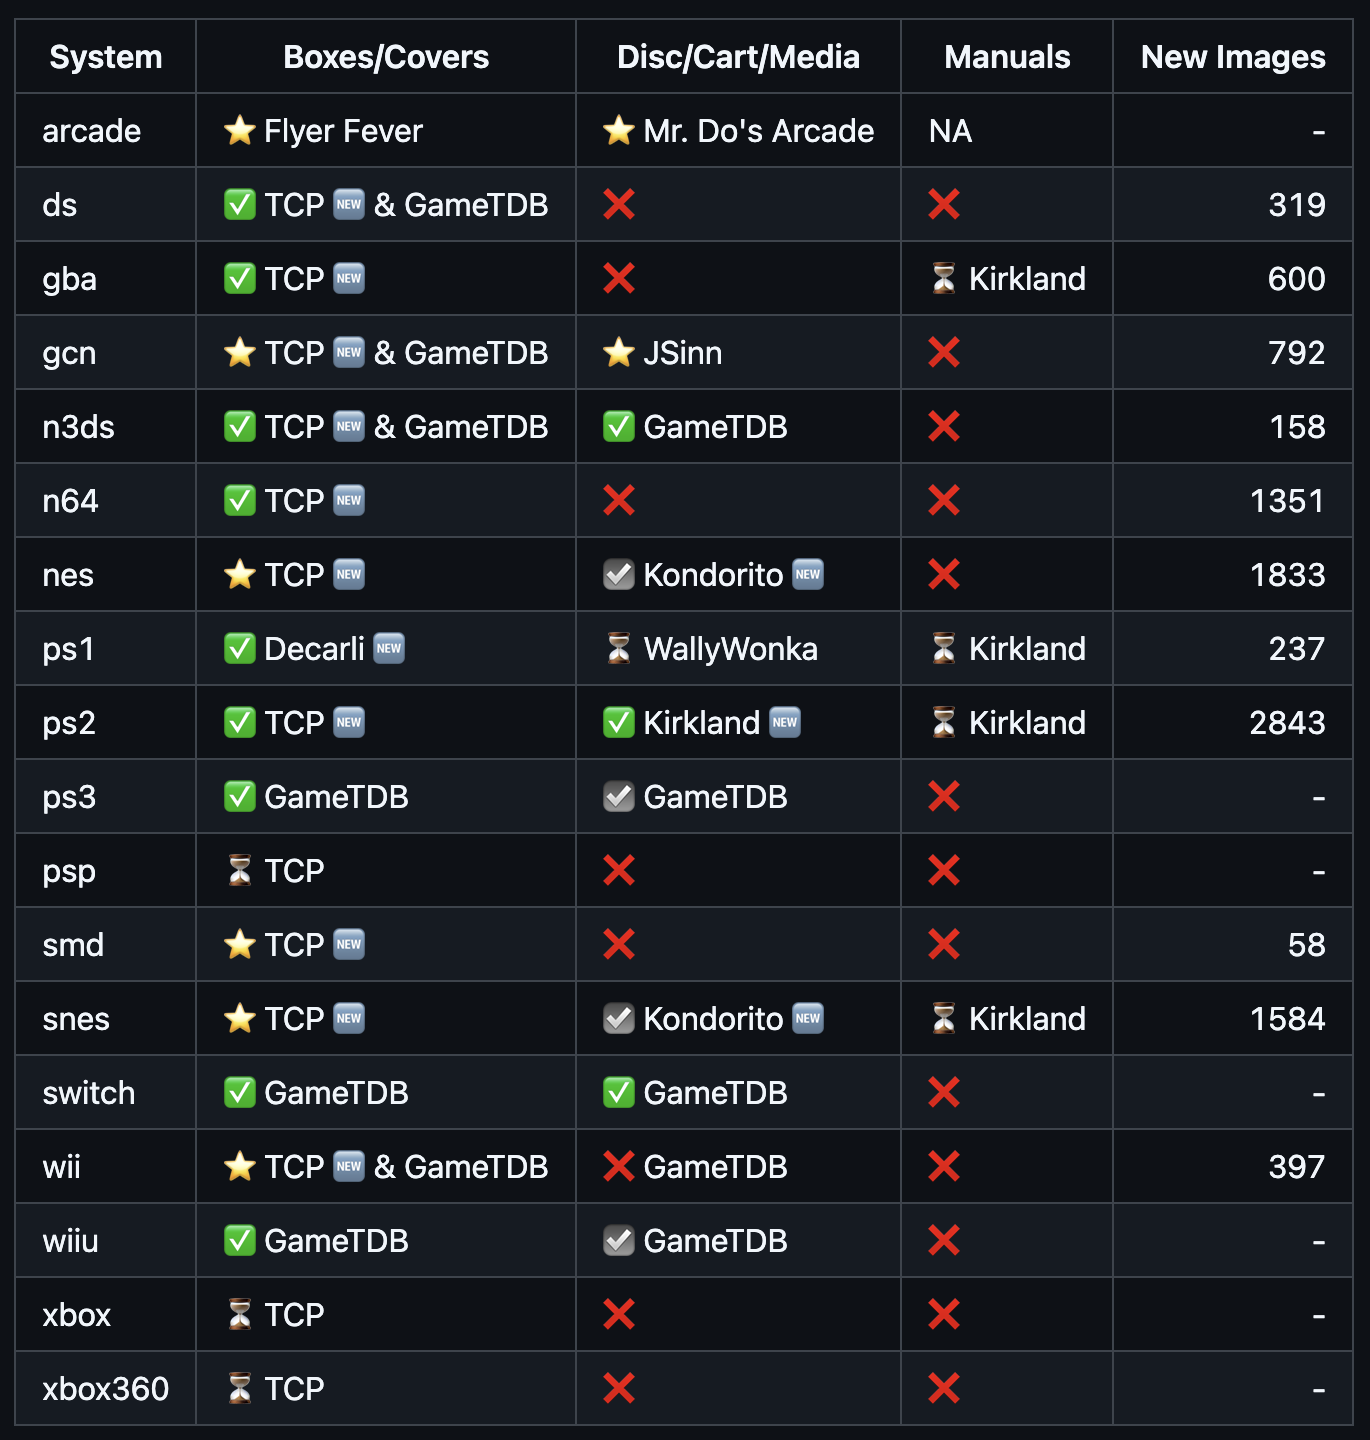Click the star icon beside Flyer Fever
Screen dimensions: 1370x1440
(240, 130)
